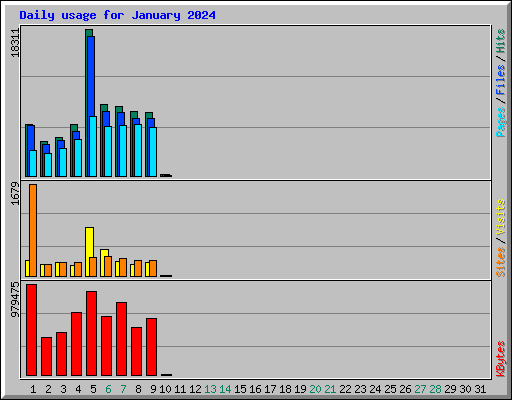
Task: Click day 25 on the x-axis
Action: point(390,389)
